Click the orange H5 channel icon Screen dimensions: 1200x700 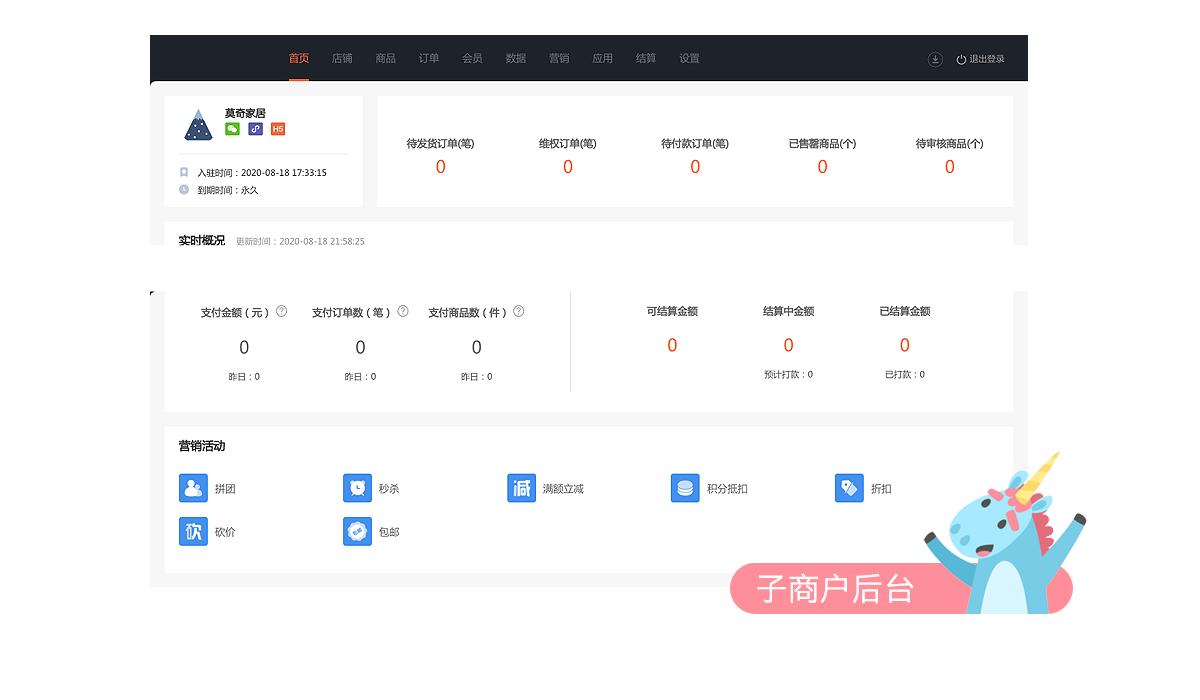pos(278,129)
